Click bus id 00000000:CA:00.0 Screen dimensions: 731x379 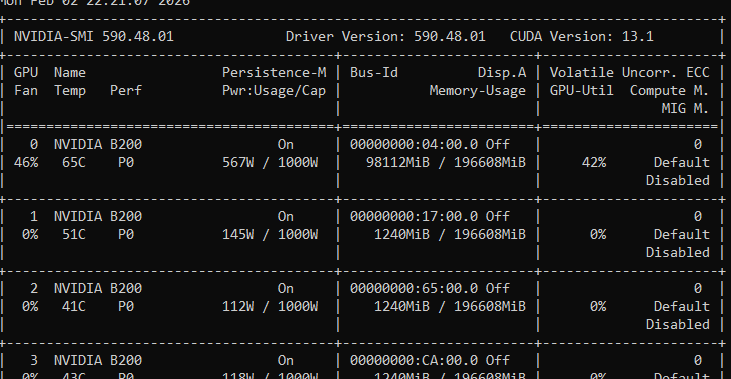414,360
